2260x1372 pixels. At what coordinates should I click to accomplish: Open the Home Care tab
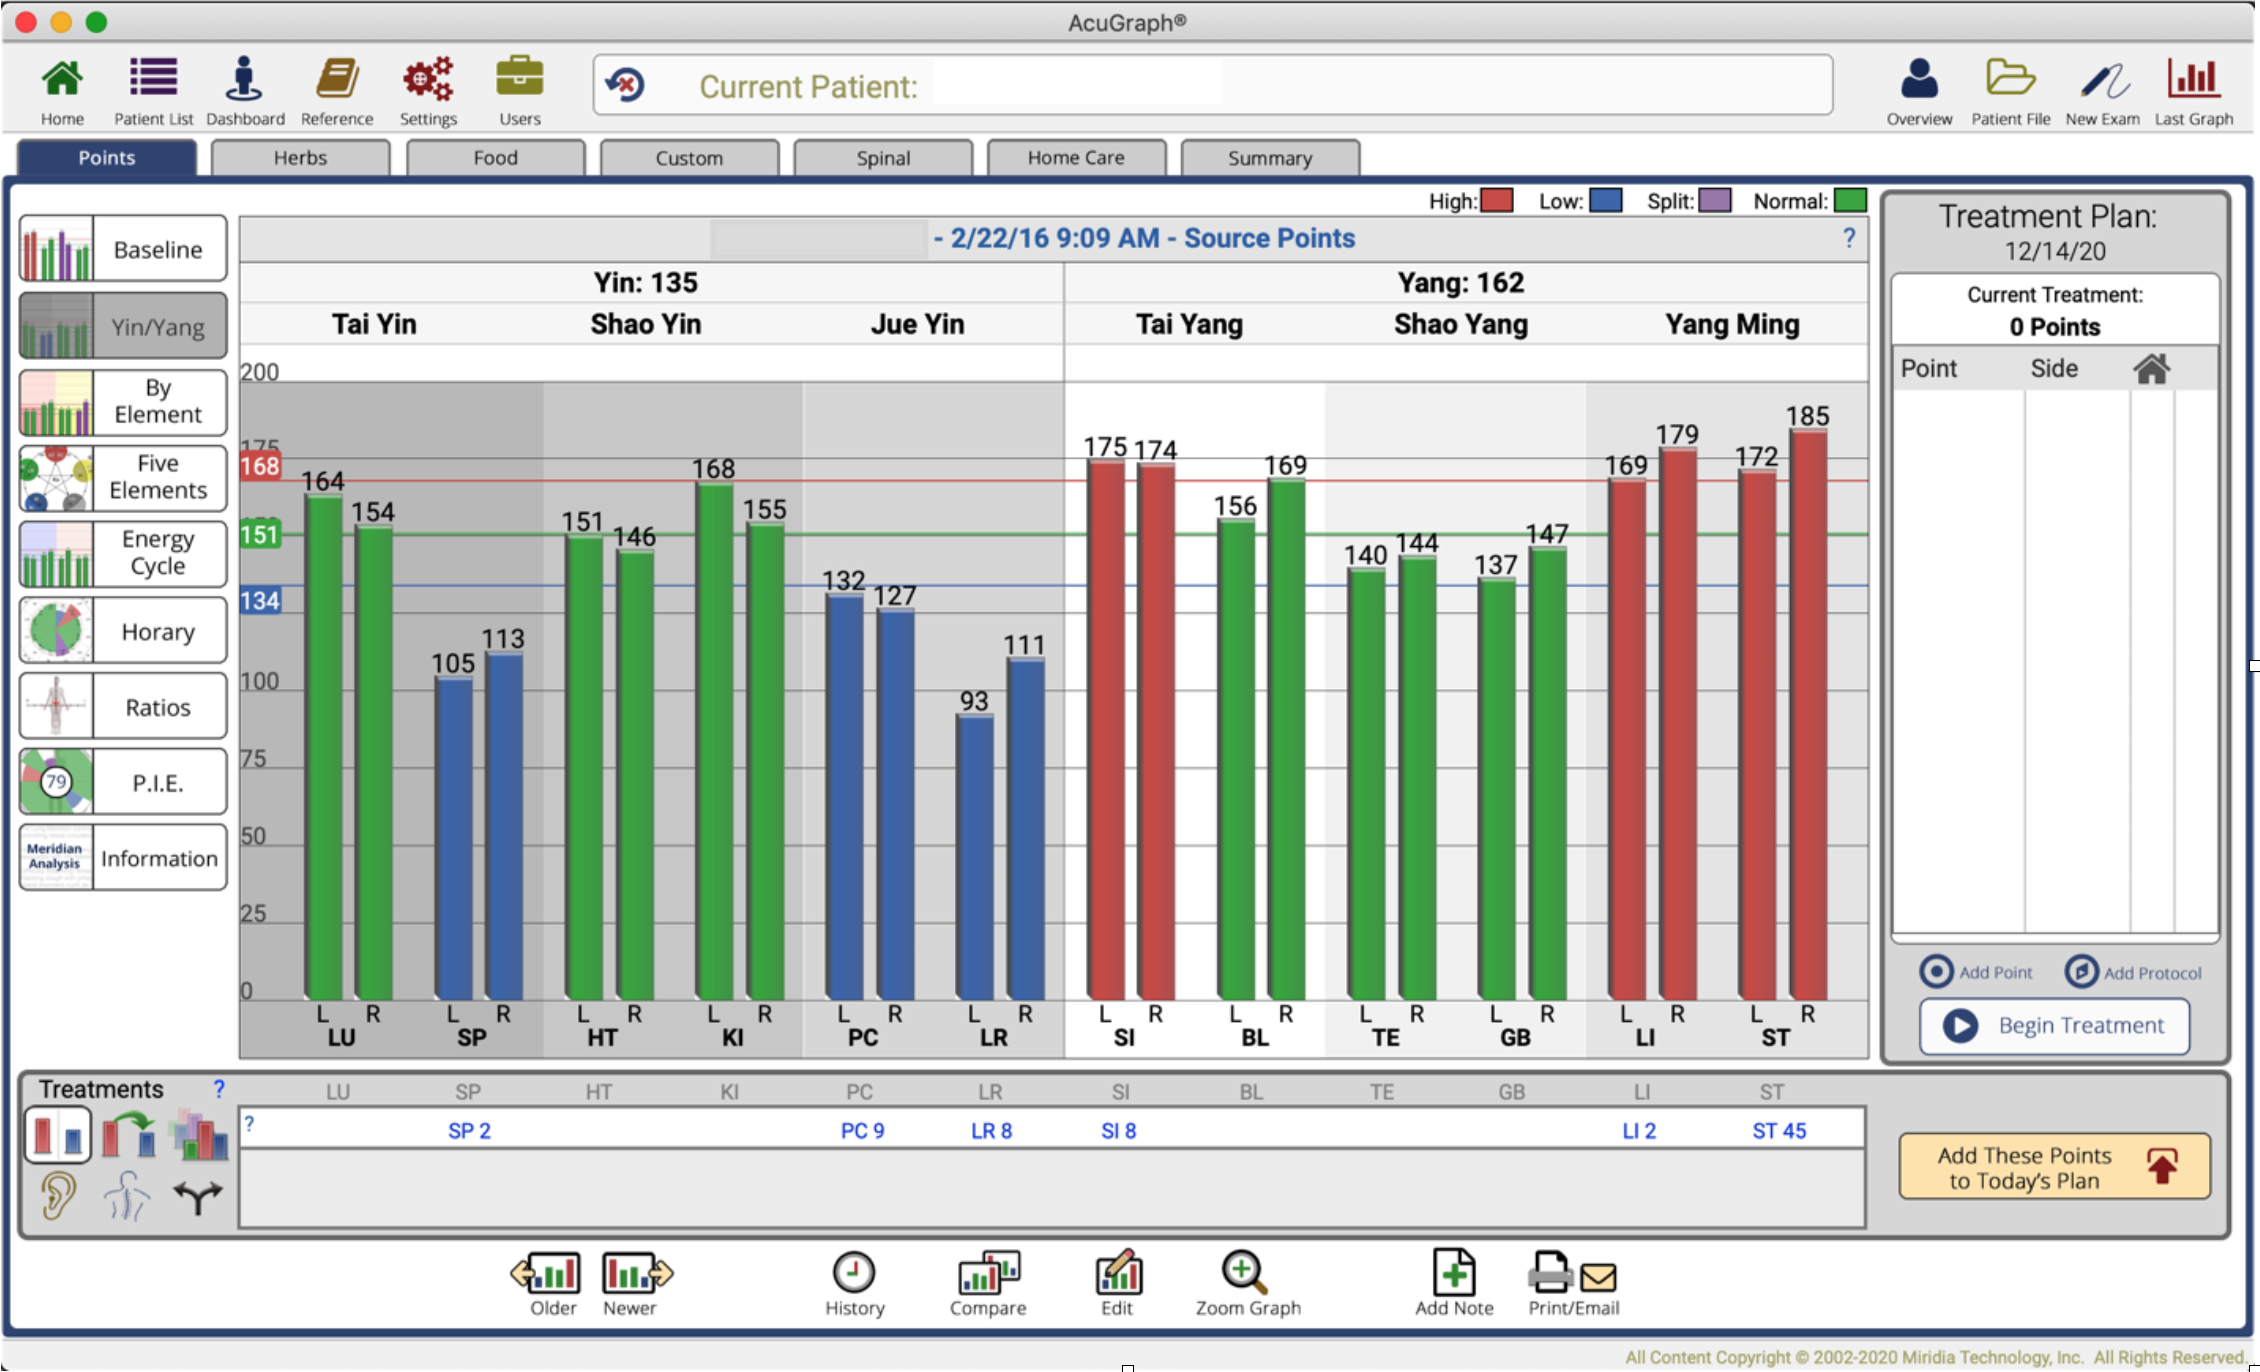pyautogui.click(x=1076, y=158)
